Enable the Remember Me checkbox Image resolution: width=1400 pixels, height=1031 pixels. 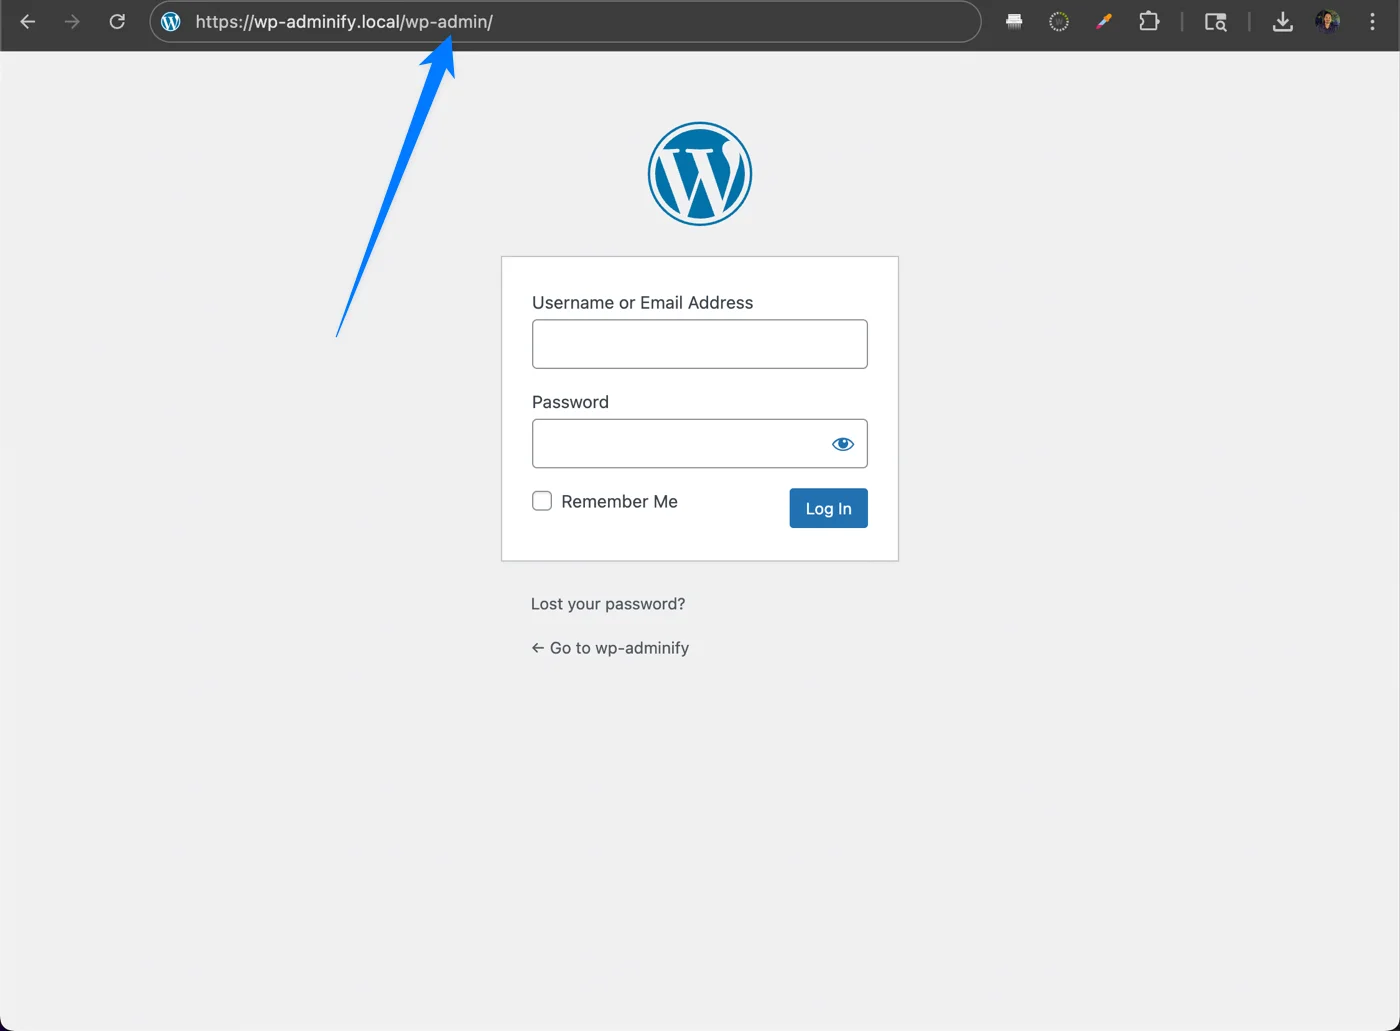(541, 501)
